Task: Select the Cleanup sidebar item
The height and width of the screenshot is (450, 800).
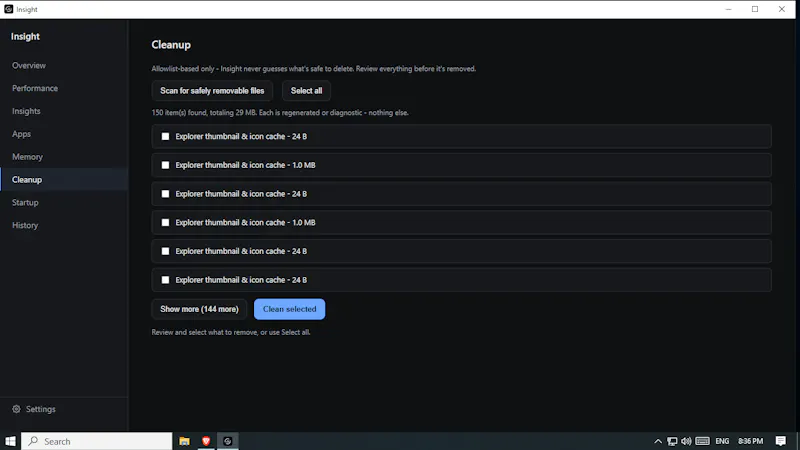Action: (64, 180)
